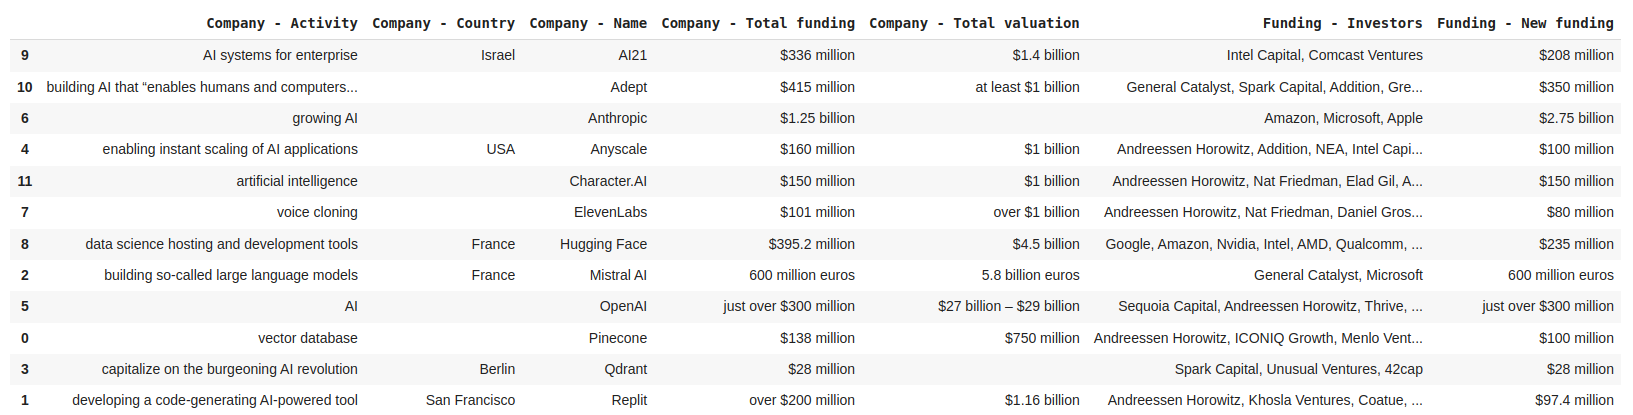Select the 'Amazon, Microsoft, Apple' investors cell
This screenshot has height=415, width=1633.
tap(1343, 118)
